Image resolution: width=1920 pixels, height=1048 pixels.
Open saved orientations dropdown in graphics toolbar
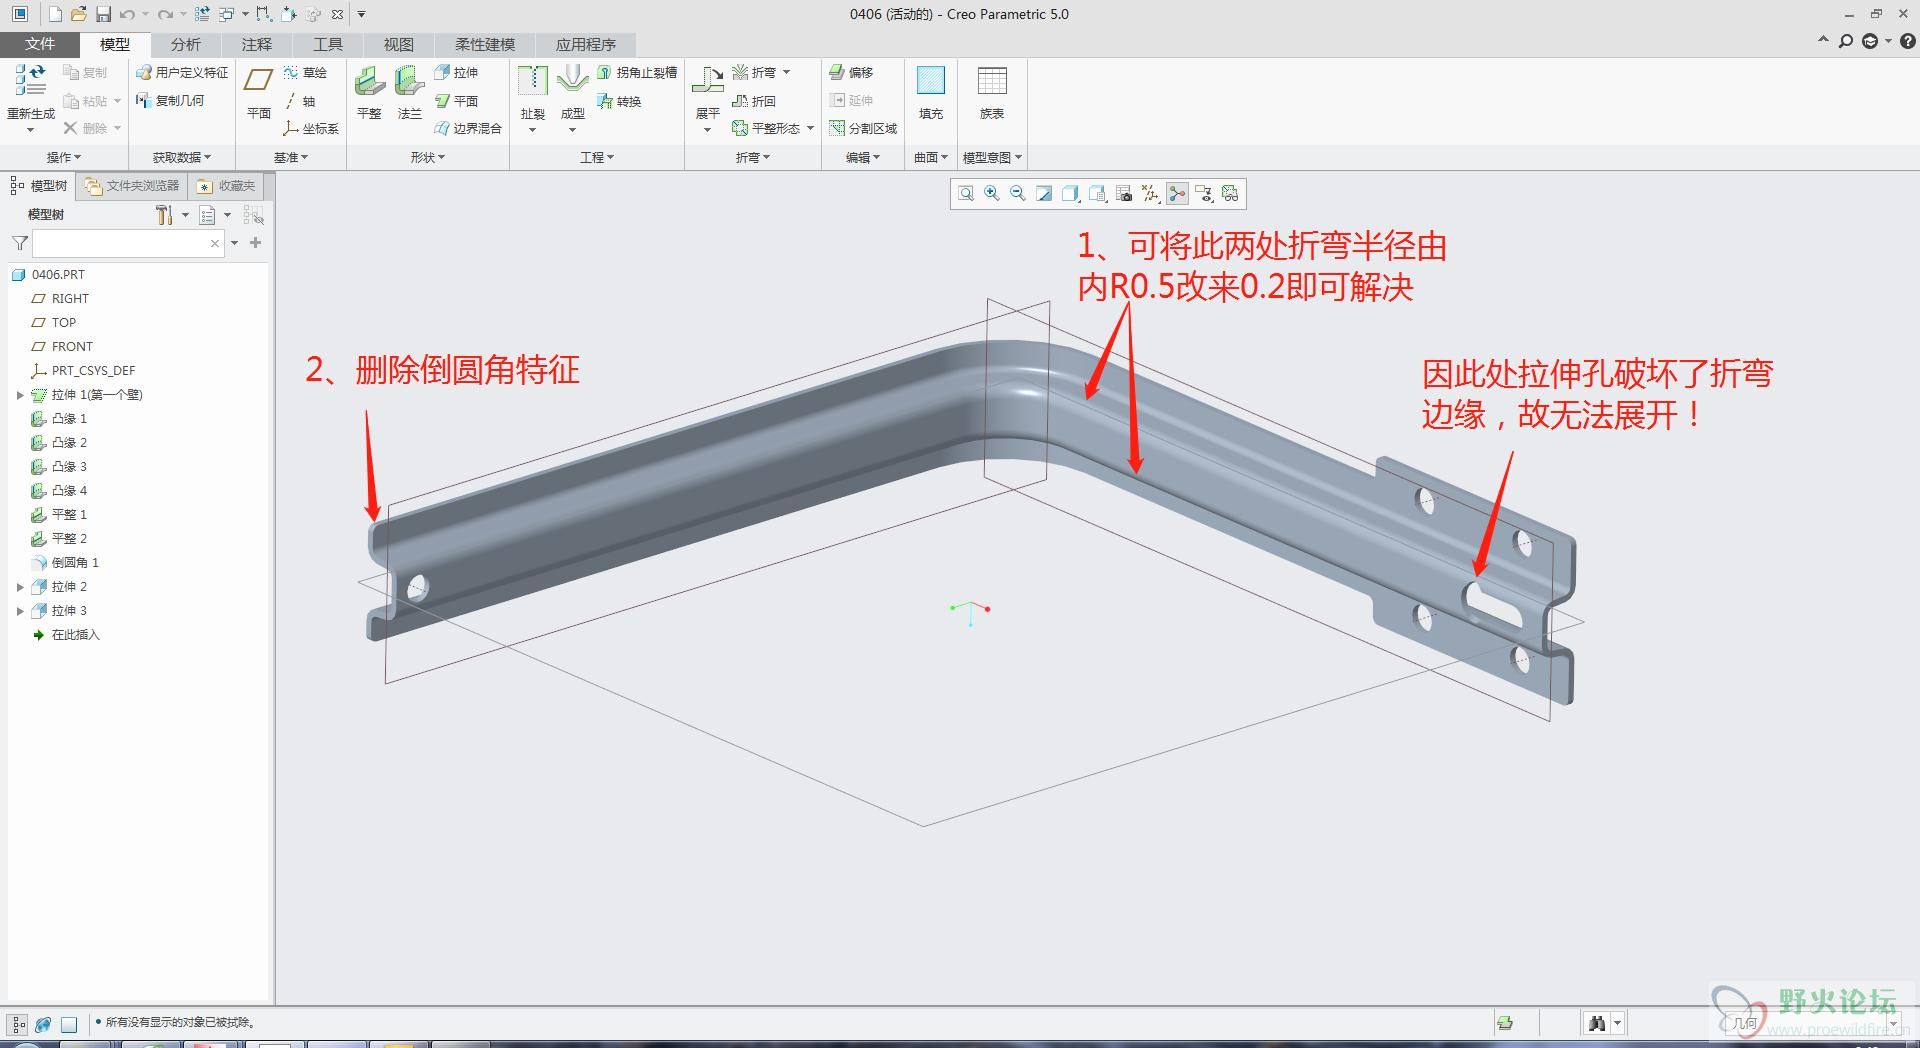(1098, 193)
